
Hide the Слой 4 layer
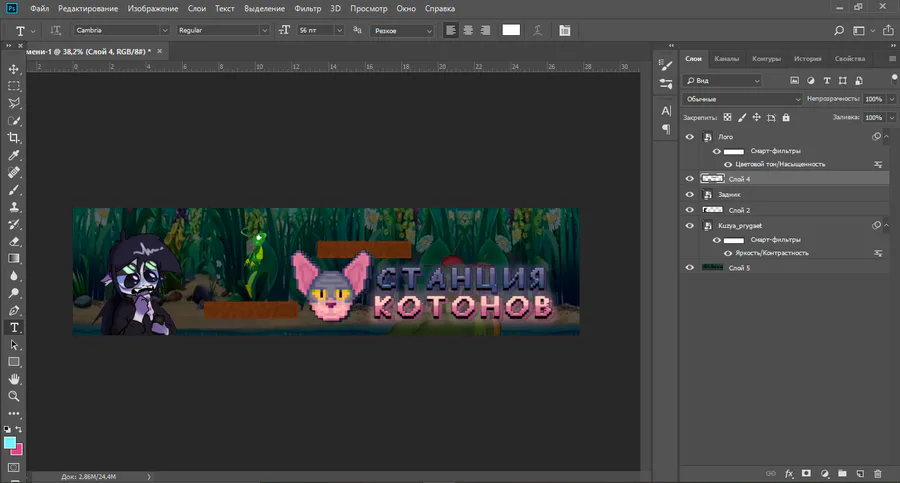689,179
